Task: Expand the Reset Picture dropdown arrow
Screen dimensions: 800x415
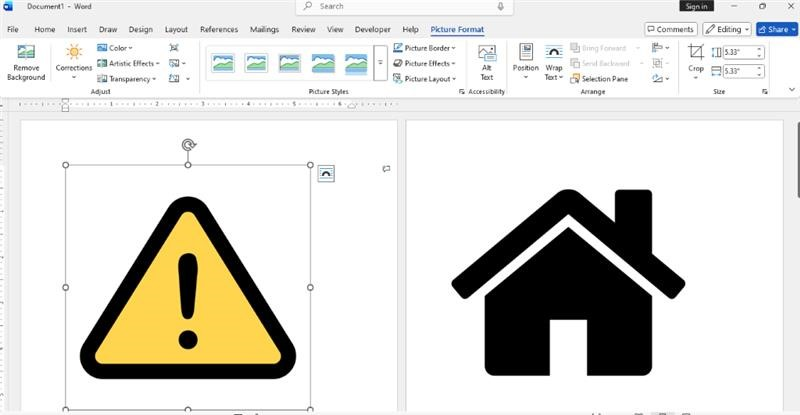Action: coord(188,79)
